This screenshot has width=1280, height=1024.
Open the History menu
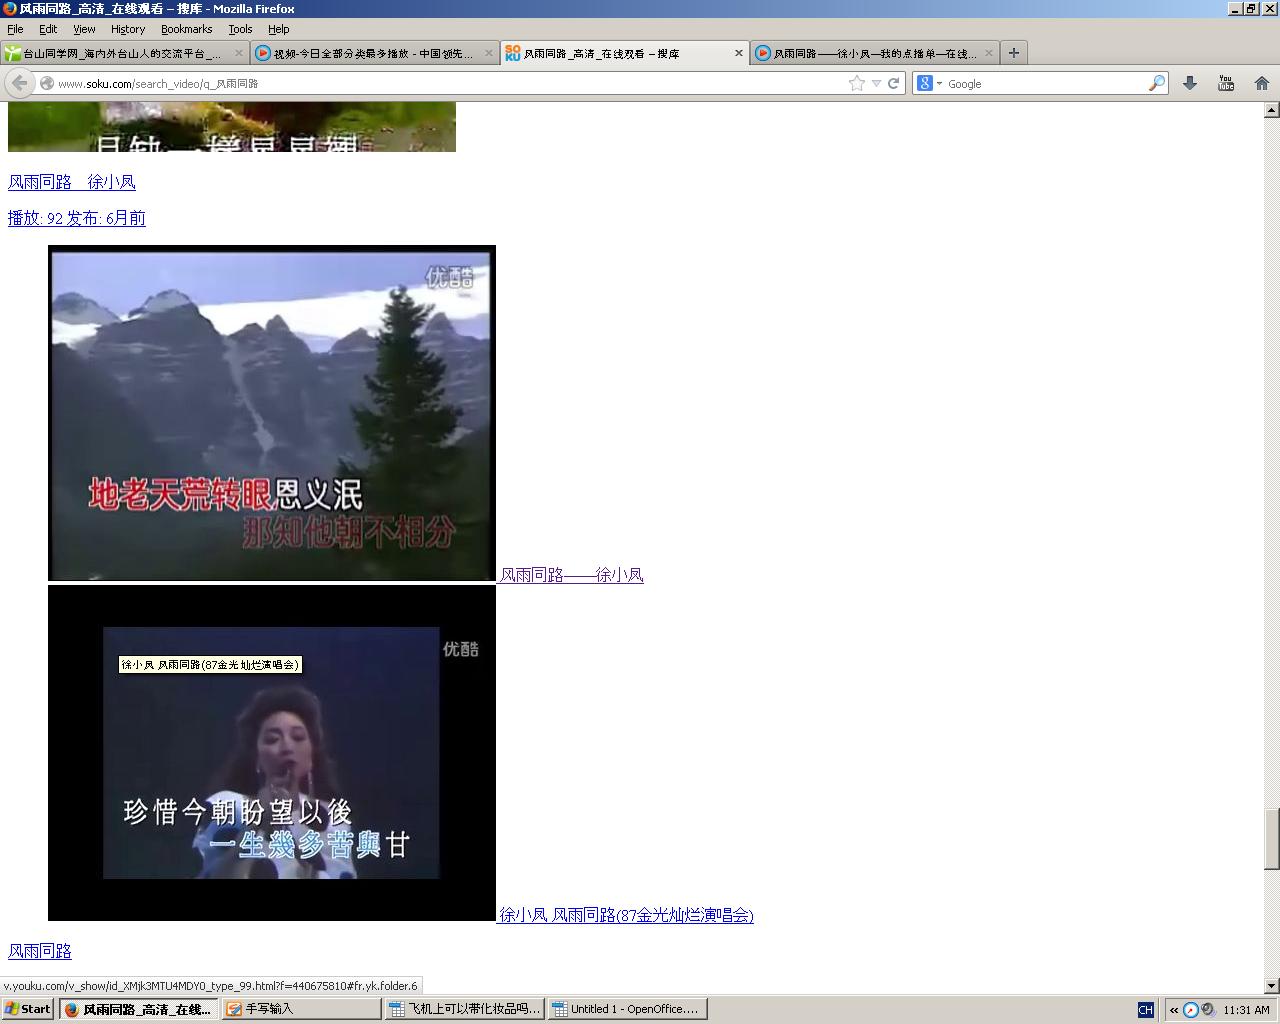[x=128, y=29]
